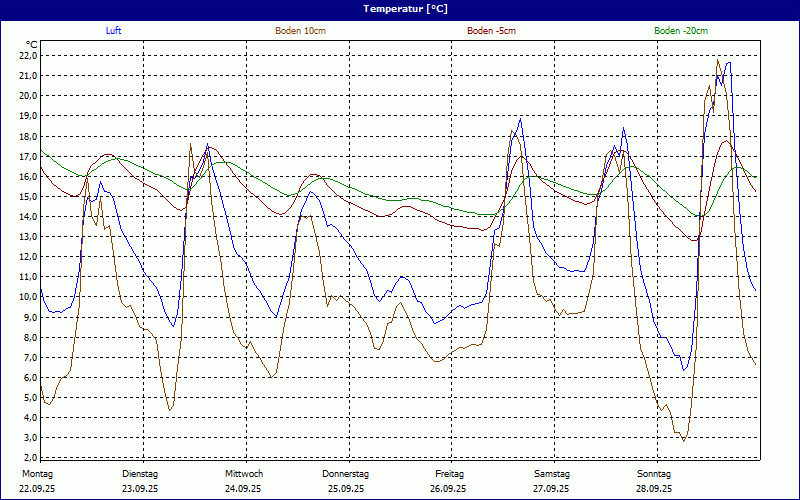The image size is (800, 500).
Task: Click the '10,0' y-axis value
Action: pyautogui.click(x=29, y=297)
